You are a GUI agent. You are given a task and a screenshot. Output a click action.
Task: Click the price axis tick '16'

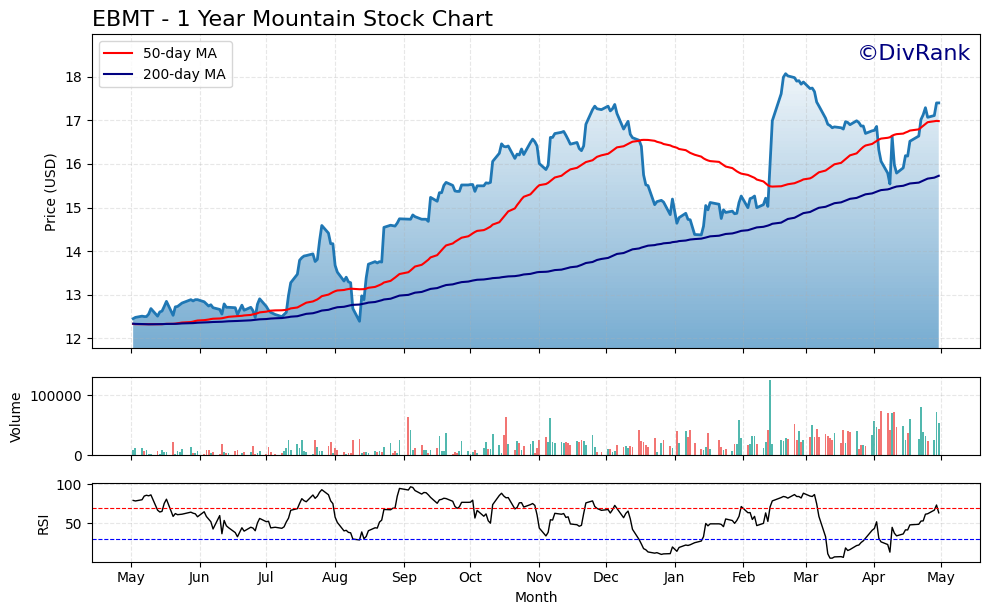point(74,165)
